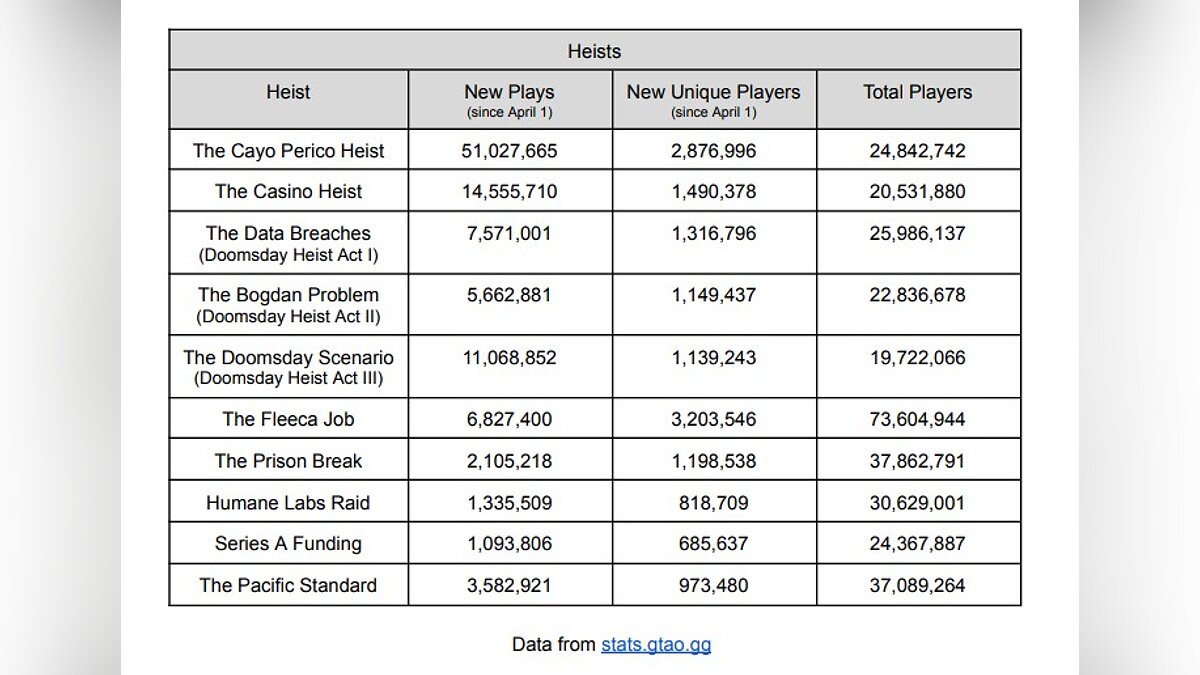Screen dimensions: 1200x675
Task: Click the New Unique Players header
Action: [x=713, y=92]
